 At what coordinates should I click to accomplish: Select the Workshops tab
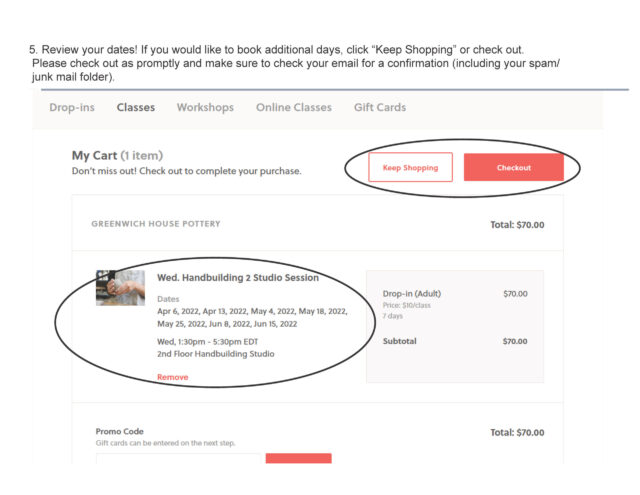205,108
